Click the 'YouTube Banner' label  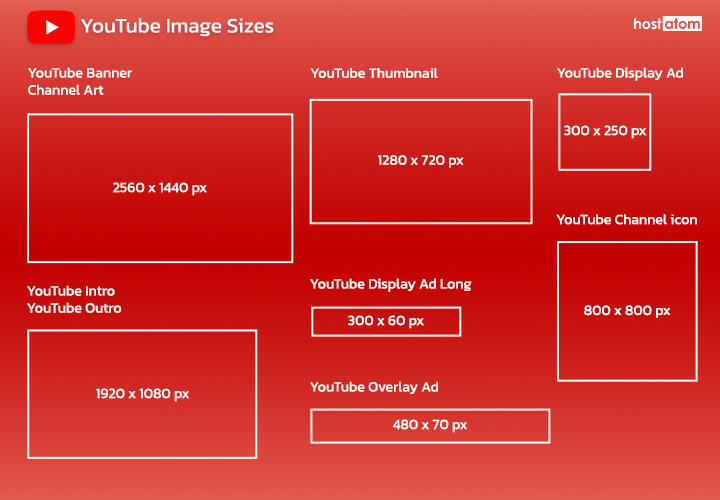pos(80,73)
